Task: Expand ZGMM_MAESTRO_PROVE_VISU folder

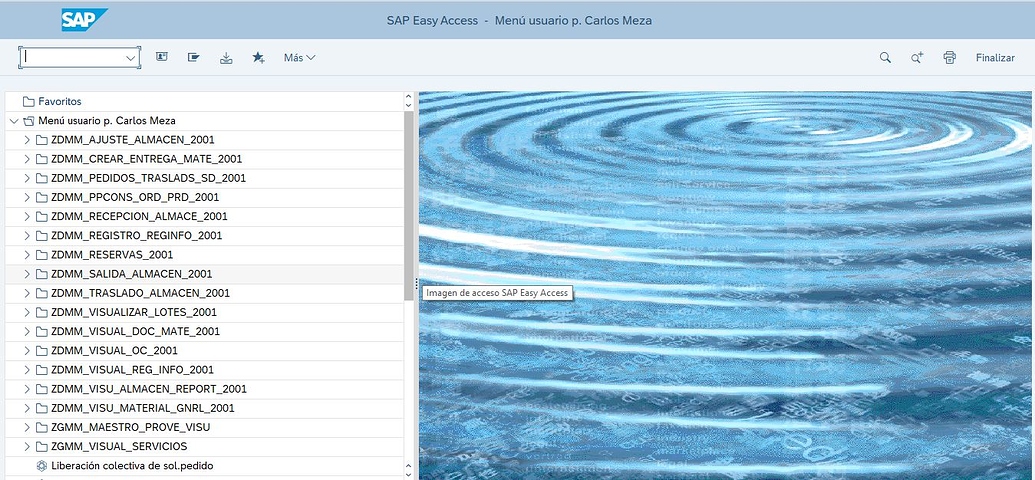Action: (x=27, y=427)
